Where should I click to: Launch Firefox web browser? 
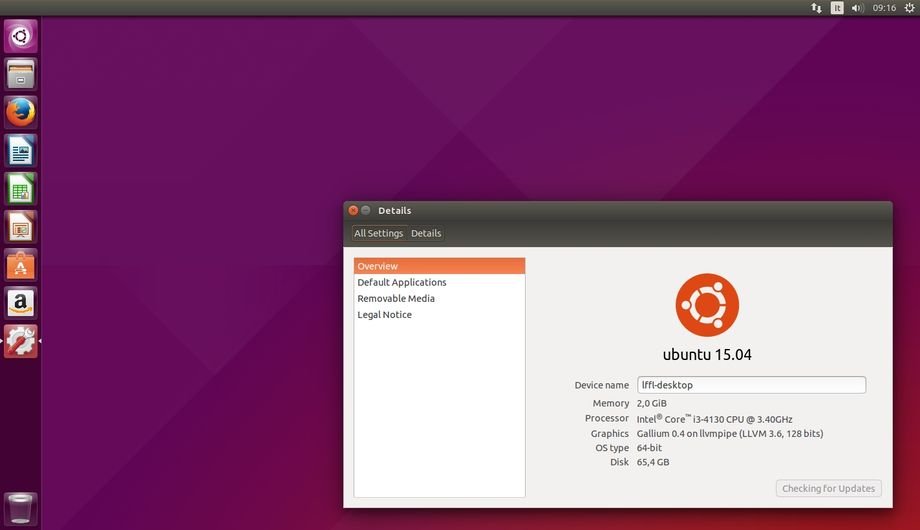tap(21, 113)
